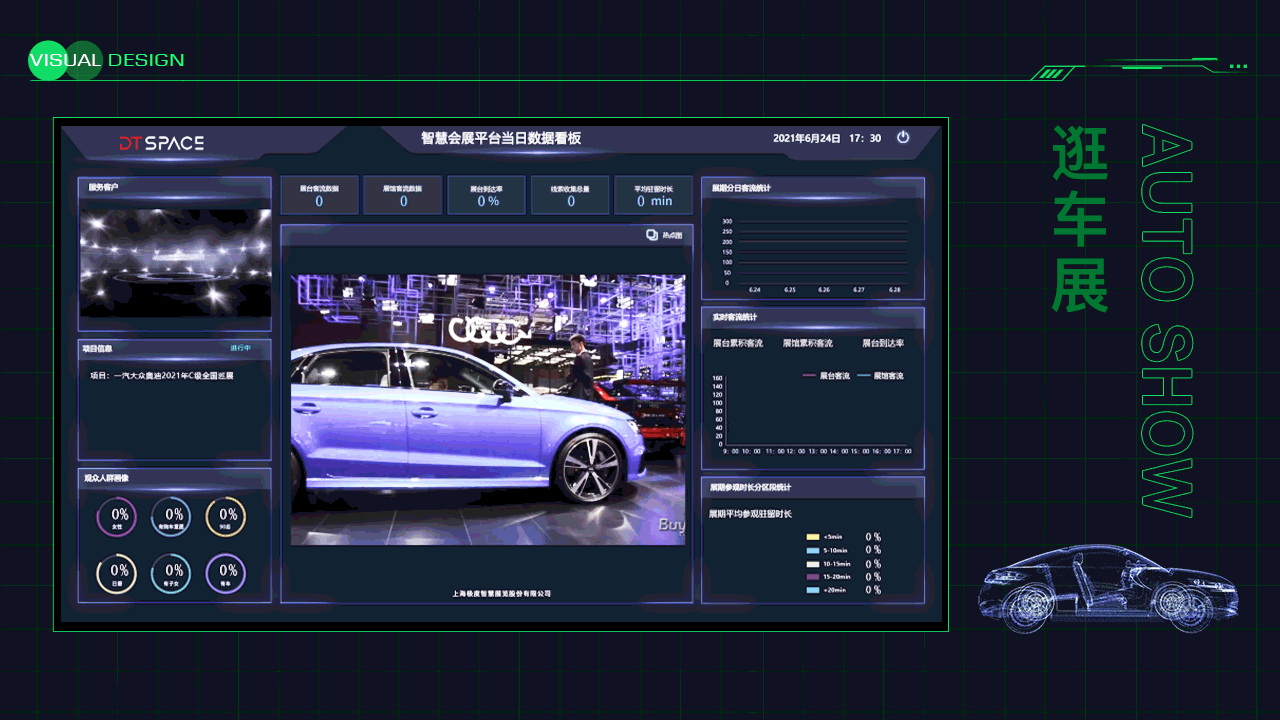Click the 90后 audience ring gauge
The height and width of the screenshot is (720, 1280).
227,517
